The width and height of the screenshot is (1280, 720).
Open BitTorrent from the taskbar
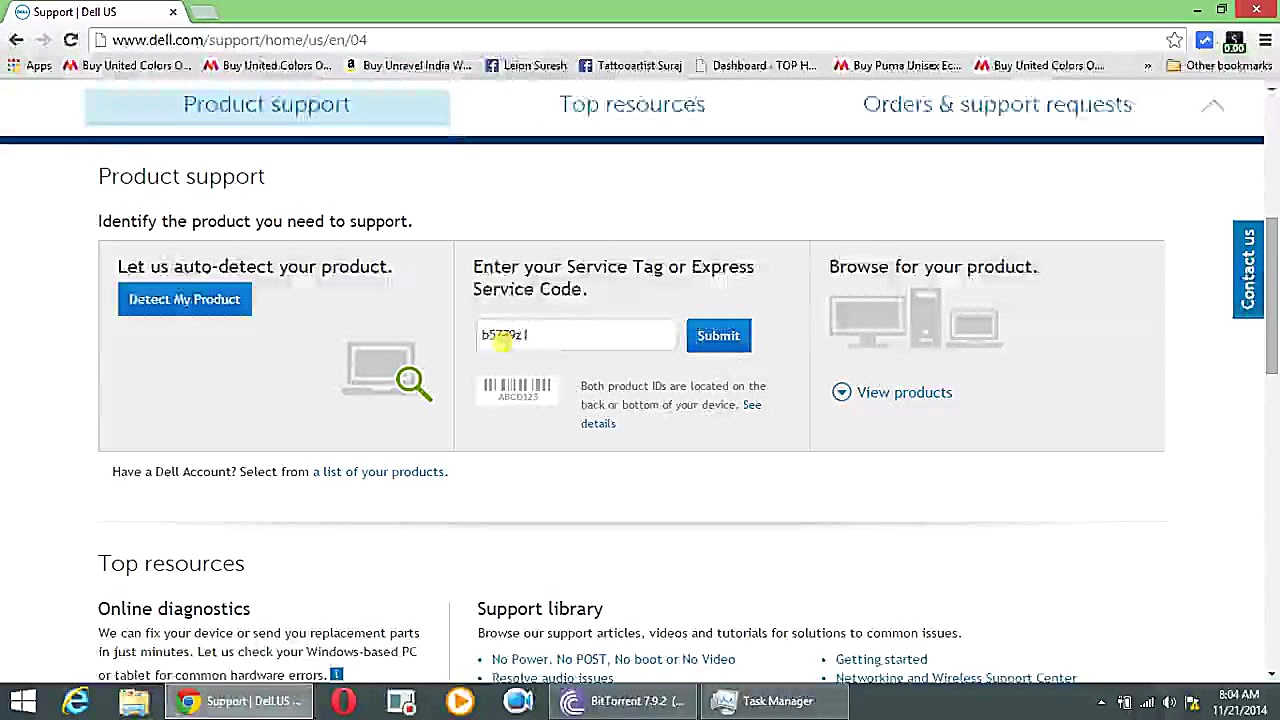click(x=622, y=700)
